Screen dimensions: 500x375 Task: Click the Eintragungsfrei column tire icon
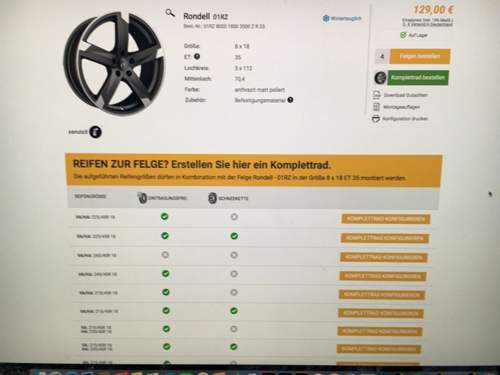click(x=142, y=198)
